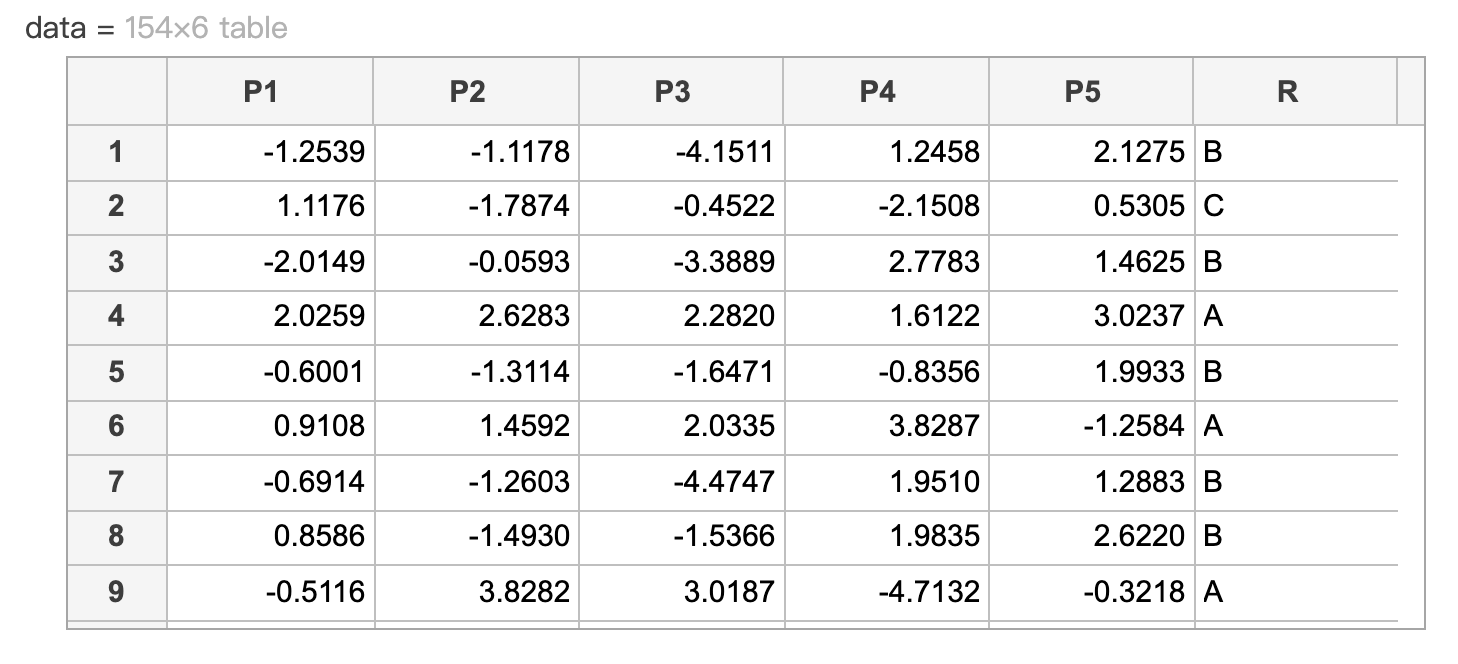
Task: Select the P2 column header
Action: pos(476,91)
